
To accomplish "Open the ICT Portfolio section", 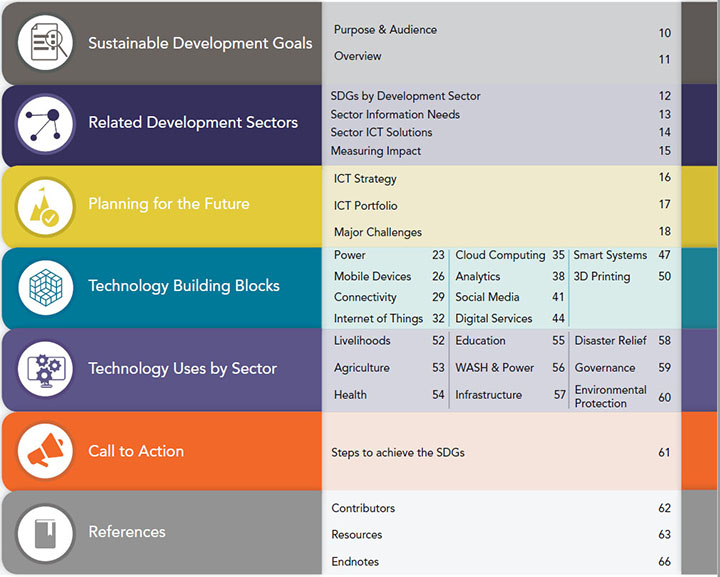I will click(x=366, y=206).
